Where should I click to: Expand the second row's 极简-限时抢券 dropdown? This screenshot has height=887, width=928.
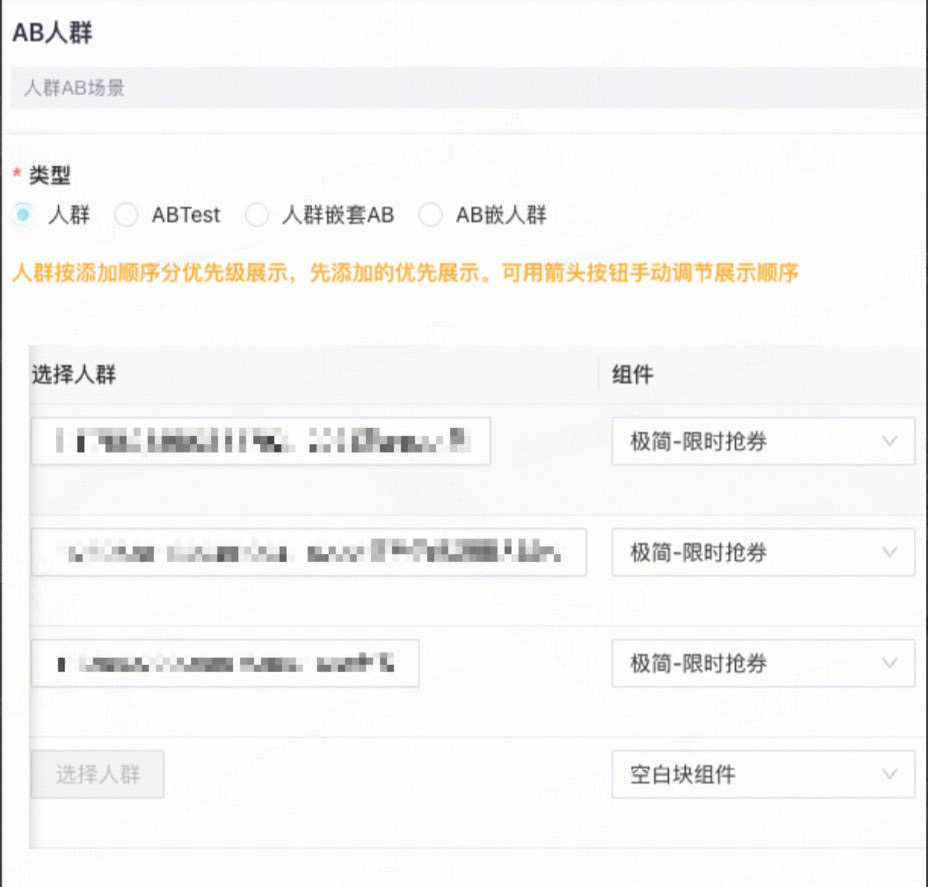click(x=763, y=552)
